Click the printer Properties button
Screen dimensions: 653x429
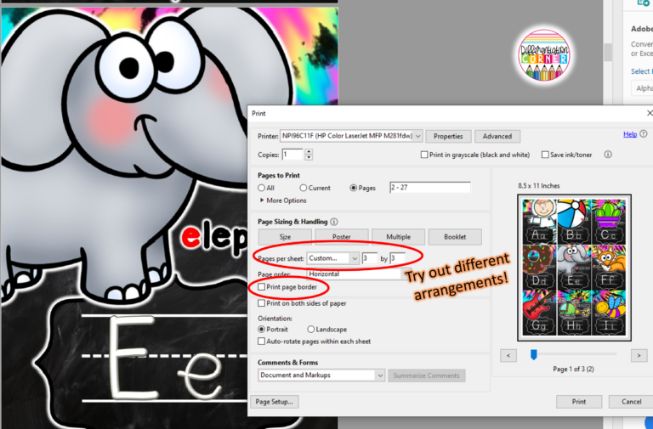point(448,136)
